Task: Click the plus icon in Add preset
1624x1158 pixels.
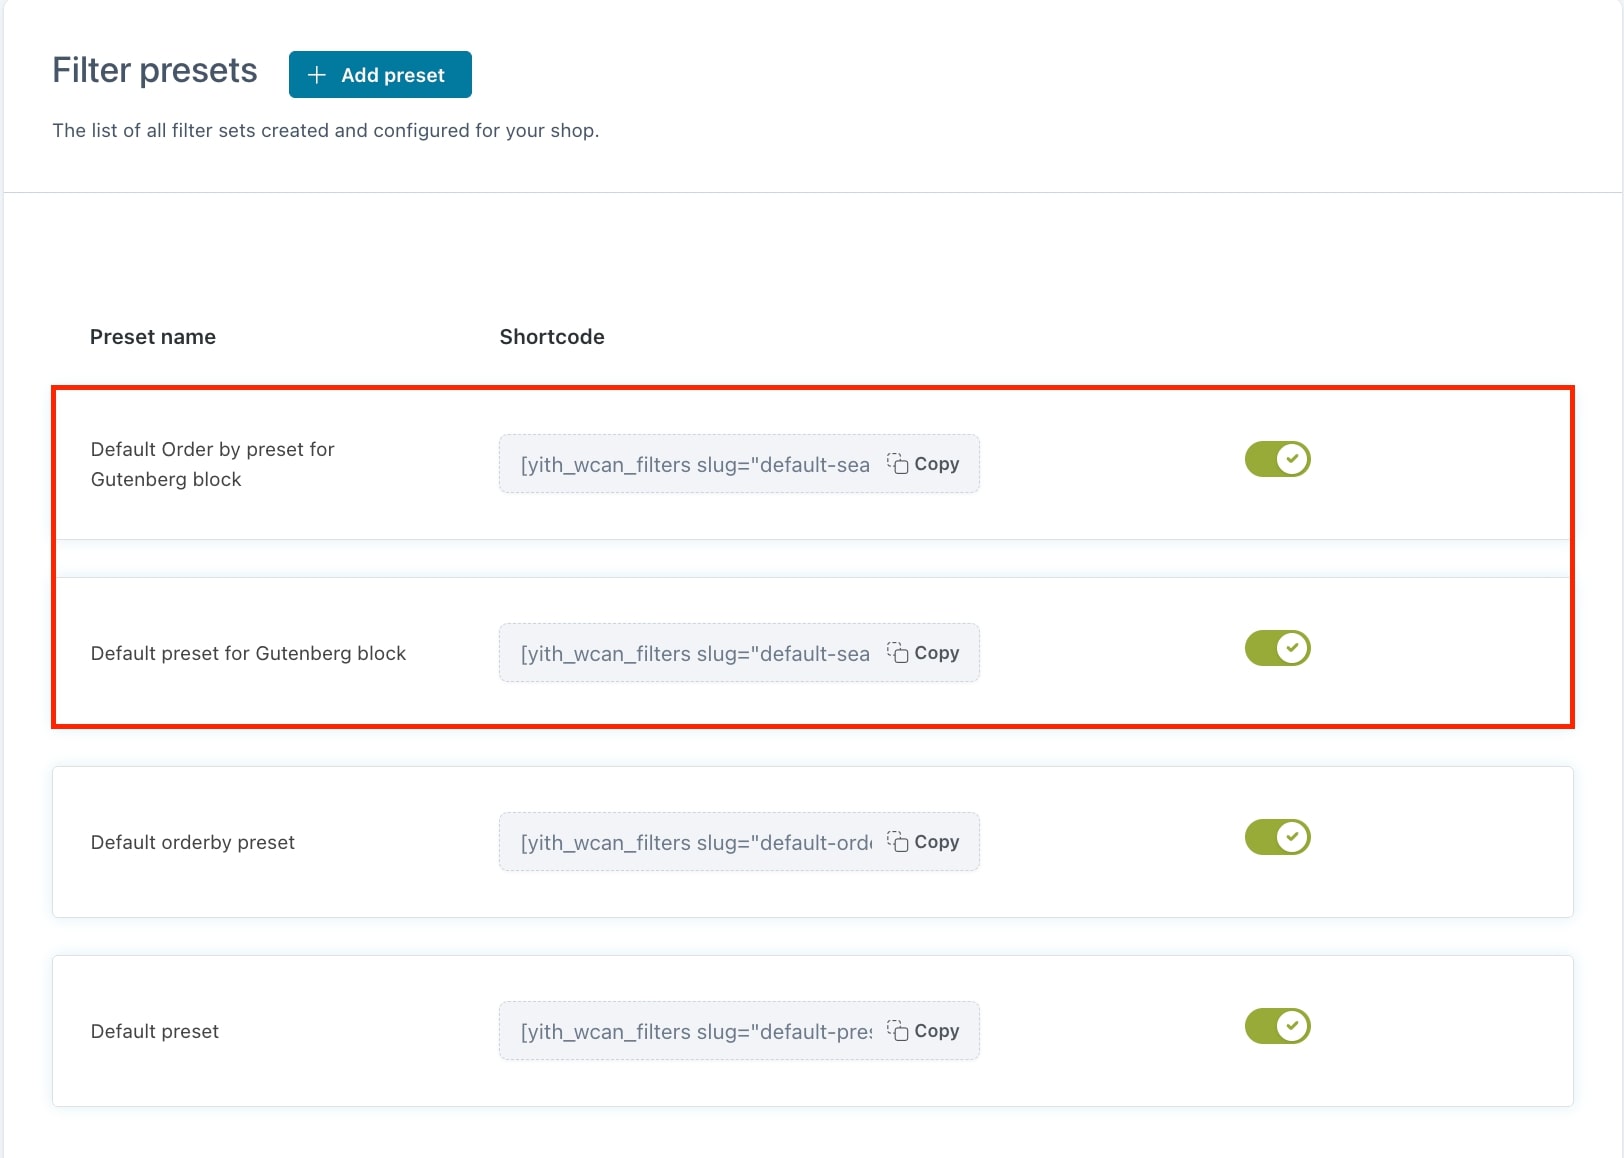Action: click(x=317, y=75)
